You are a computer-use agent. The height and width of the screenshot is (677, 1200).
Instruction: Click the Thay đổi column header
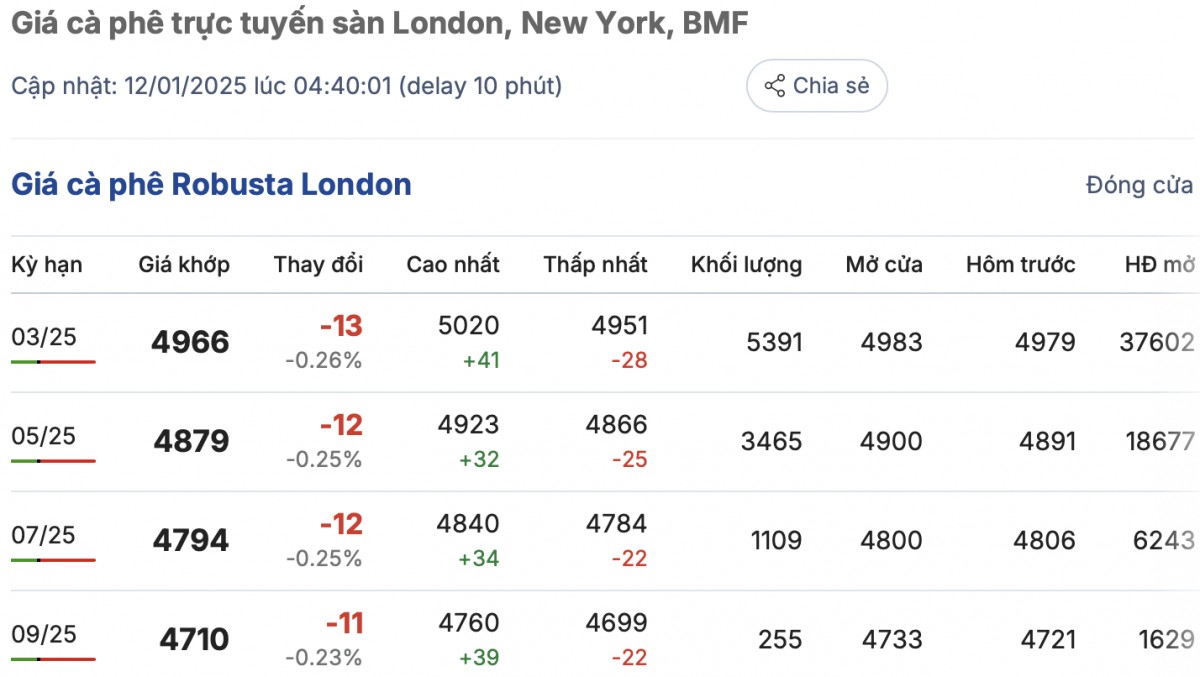[x=318, y=265]
